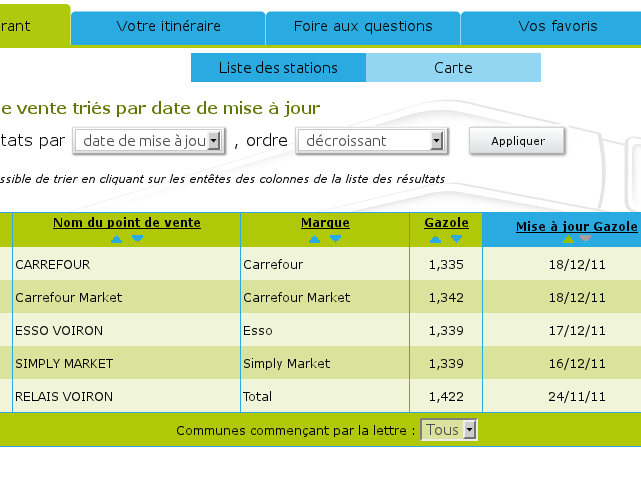641x480 pixels.
Task: Open the 'date de mise à jour' sort dropdown
Action: (x=150, y=141)
